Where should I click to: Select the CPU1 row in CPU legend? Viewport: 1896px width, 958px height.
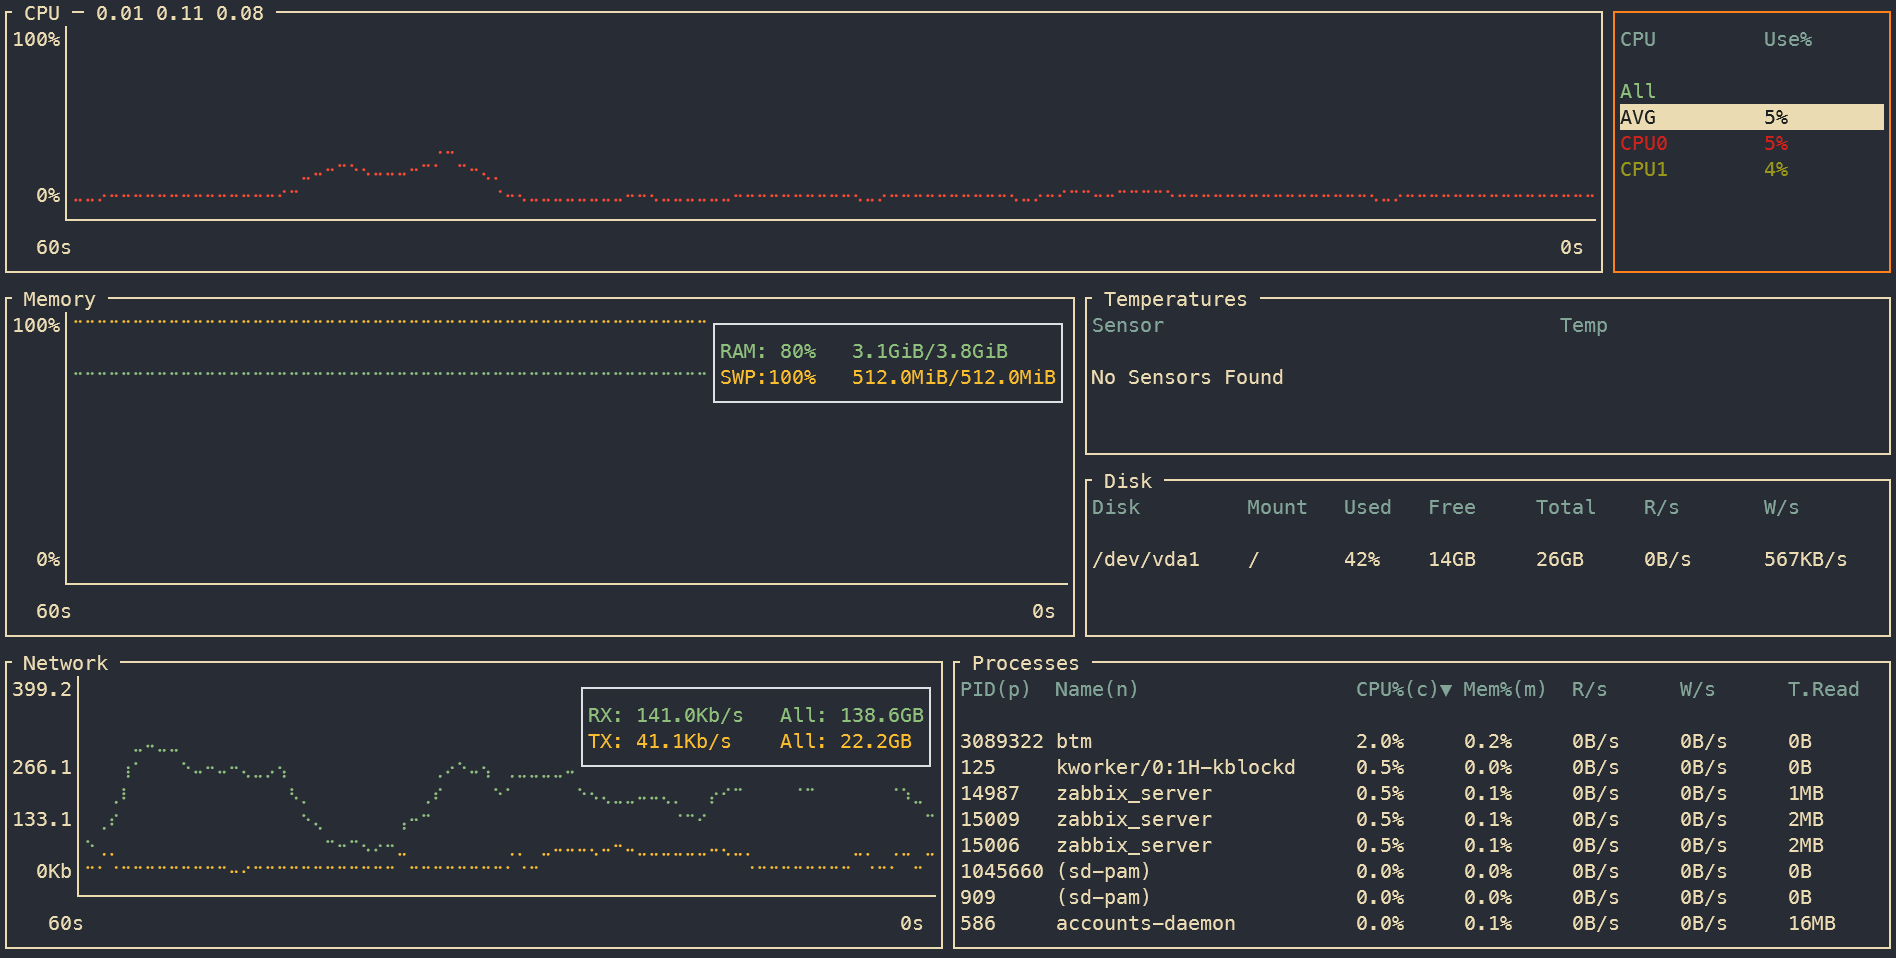pos(1752,169)
